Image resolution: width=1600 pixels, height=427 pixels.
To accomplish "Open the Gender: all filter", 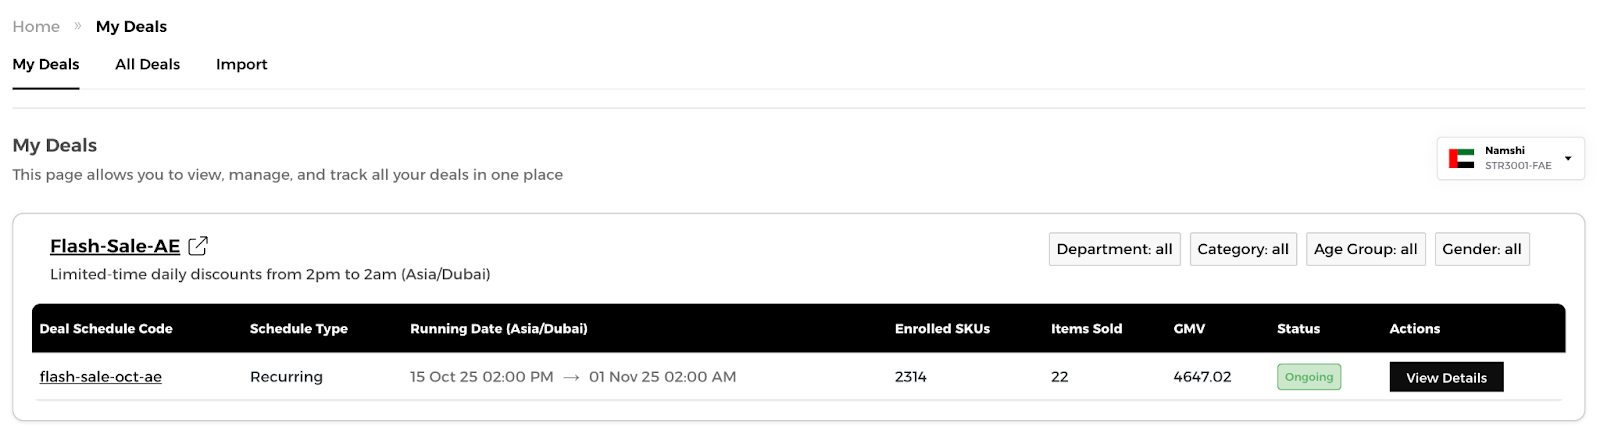I will coord(1482,249).
